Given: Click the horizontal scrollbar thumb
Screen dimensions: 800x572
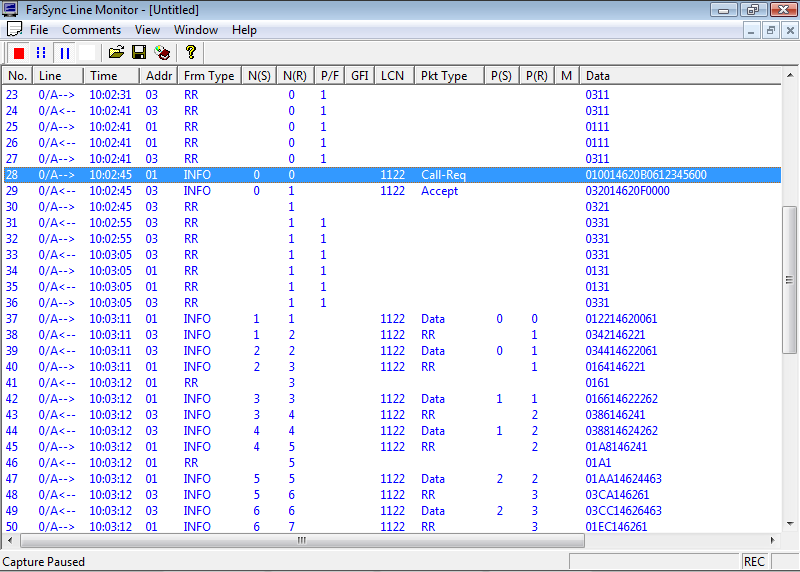Looking at the screenshot, I should click(x=302, y=540).
